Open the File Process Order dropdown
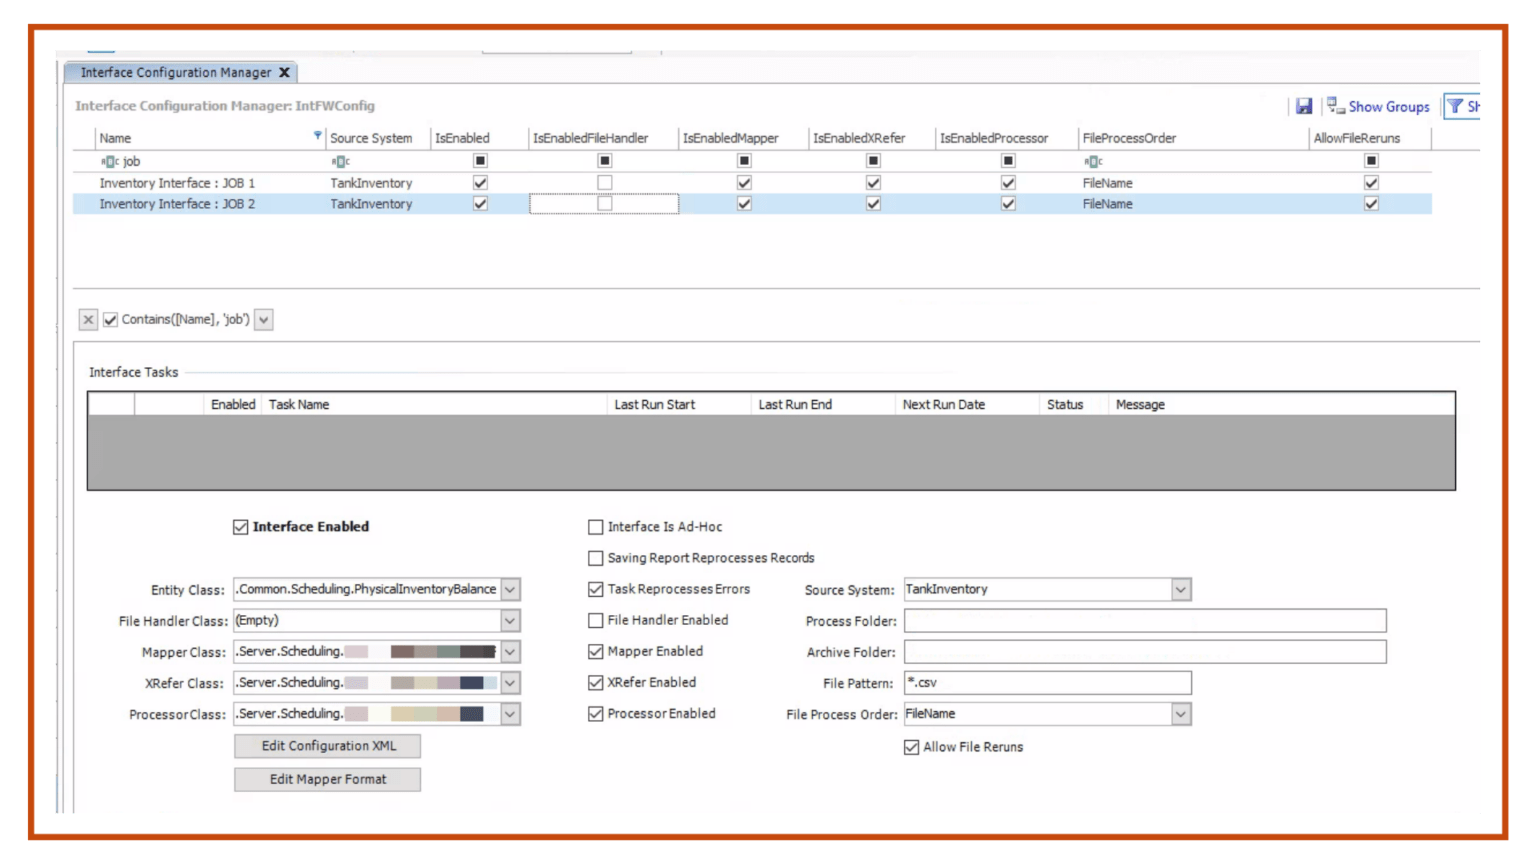 pyautogui.click(x=1181, y=714)
